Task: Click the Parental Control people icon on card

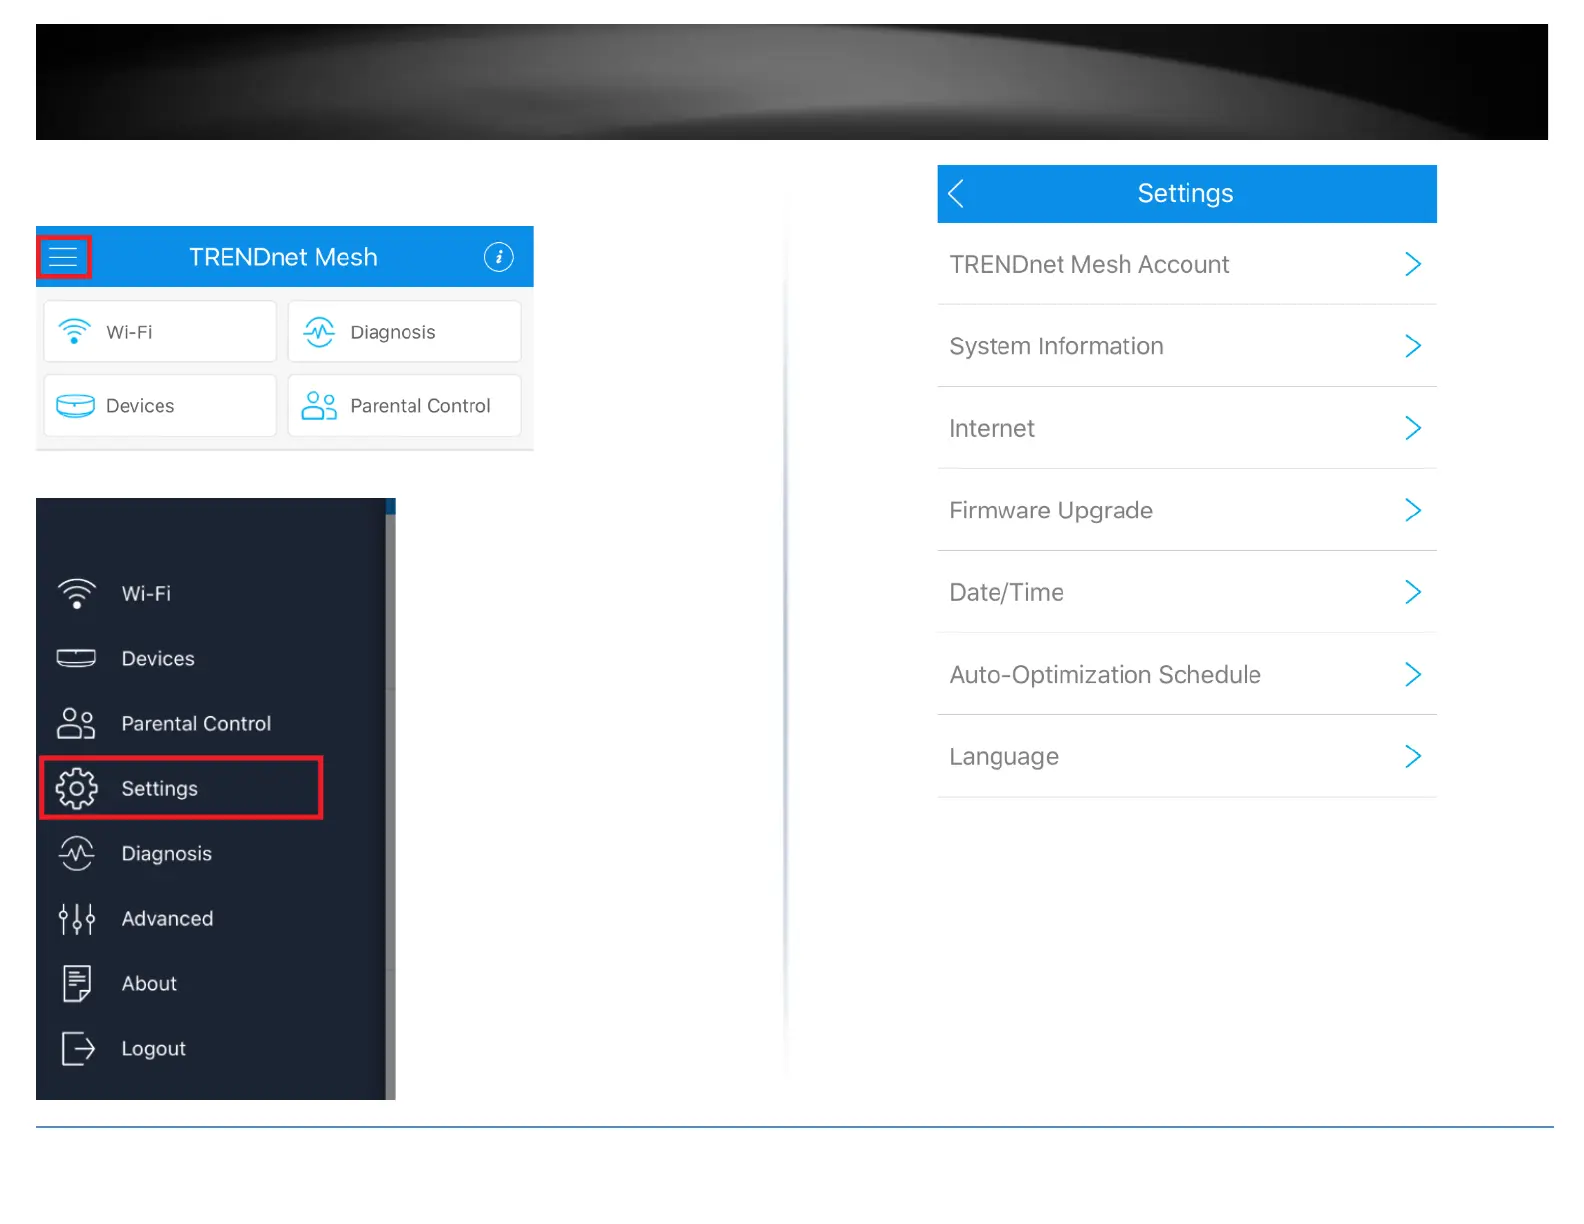Action: click(x=319, y=405)
